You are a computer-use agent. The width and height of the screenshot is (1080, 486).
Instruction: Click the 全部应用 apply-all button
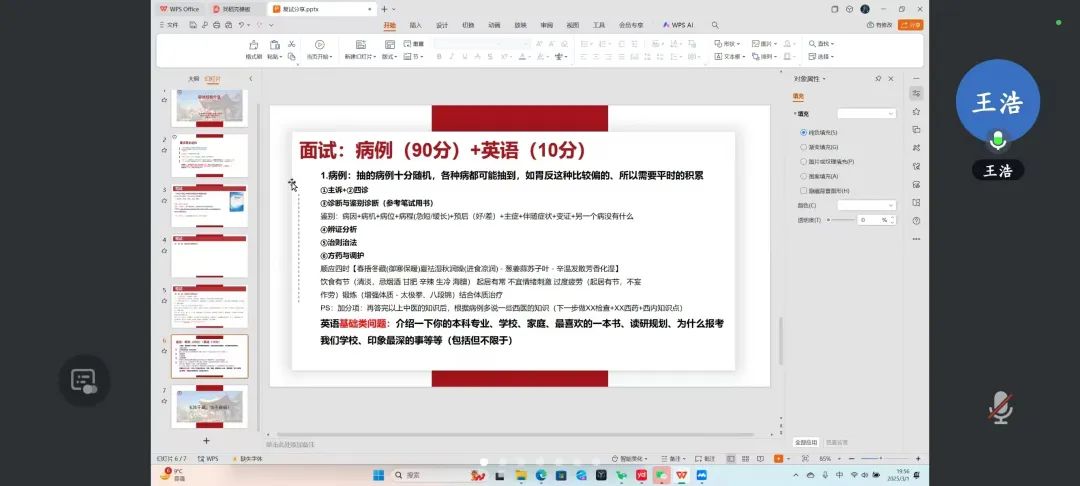click(806, 441)
